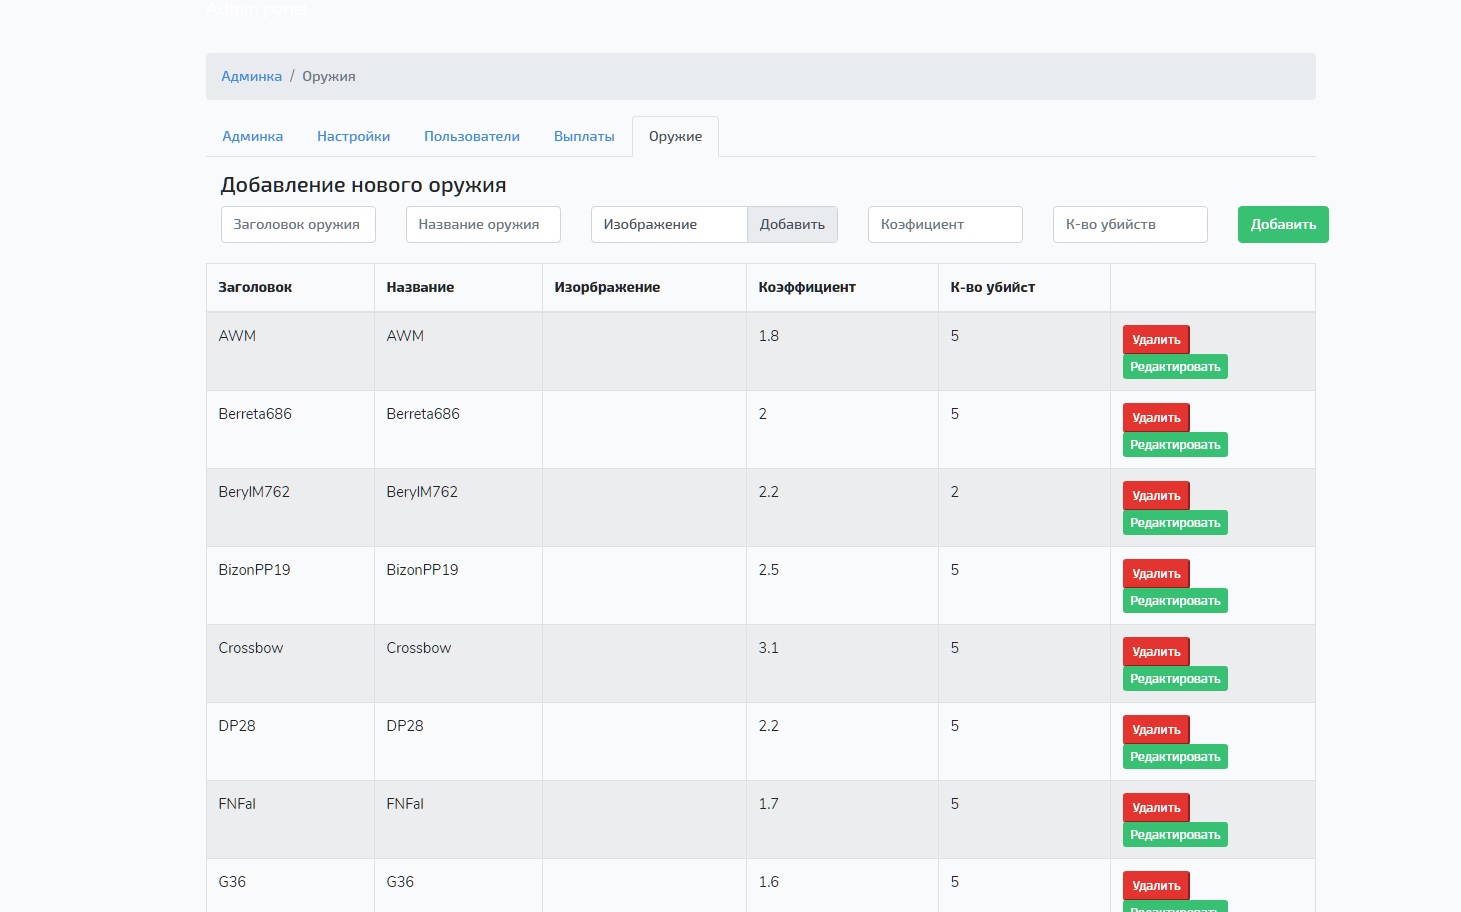Click Удалить in the Crossbow row
Viewport: 1461px width, 912px height.
pyautogui.click(x=1156, y=652)
